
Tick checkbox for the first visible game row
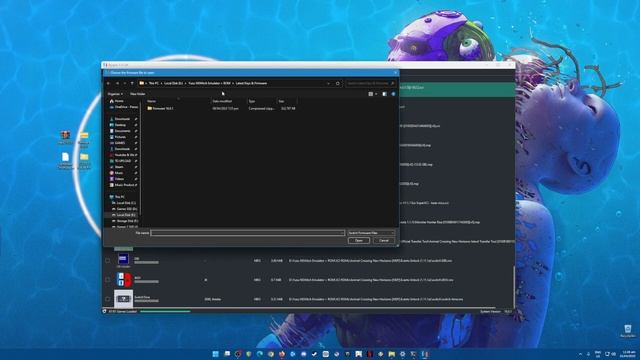107,260
